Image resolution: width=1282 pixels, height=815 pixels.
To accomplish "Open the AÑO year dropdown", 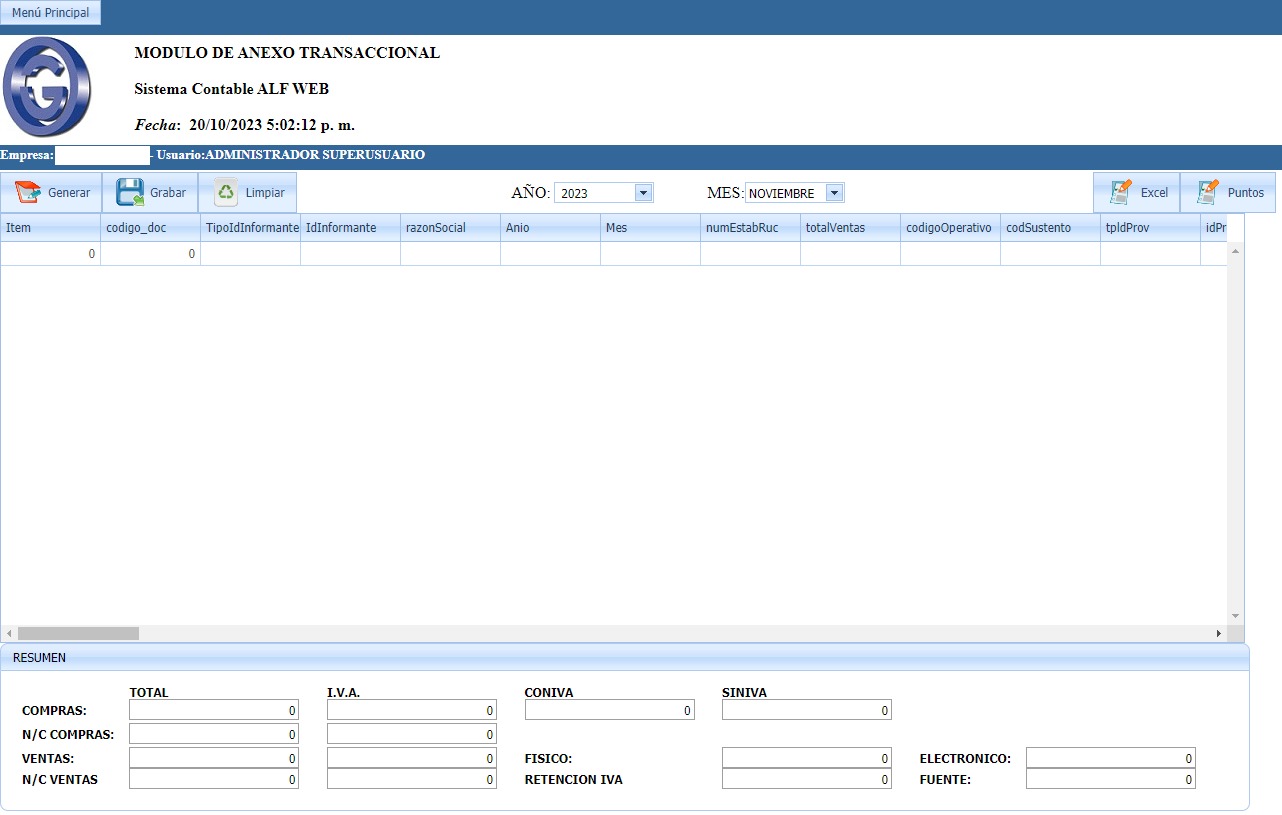I will coord(643,193).
